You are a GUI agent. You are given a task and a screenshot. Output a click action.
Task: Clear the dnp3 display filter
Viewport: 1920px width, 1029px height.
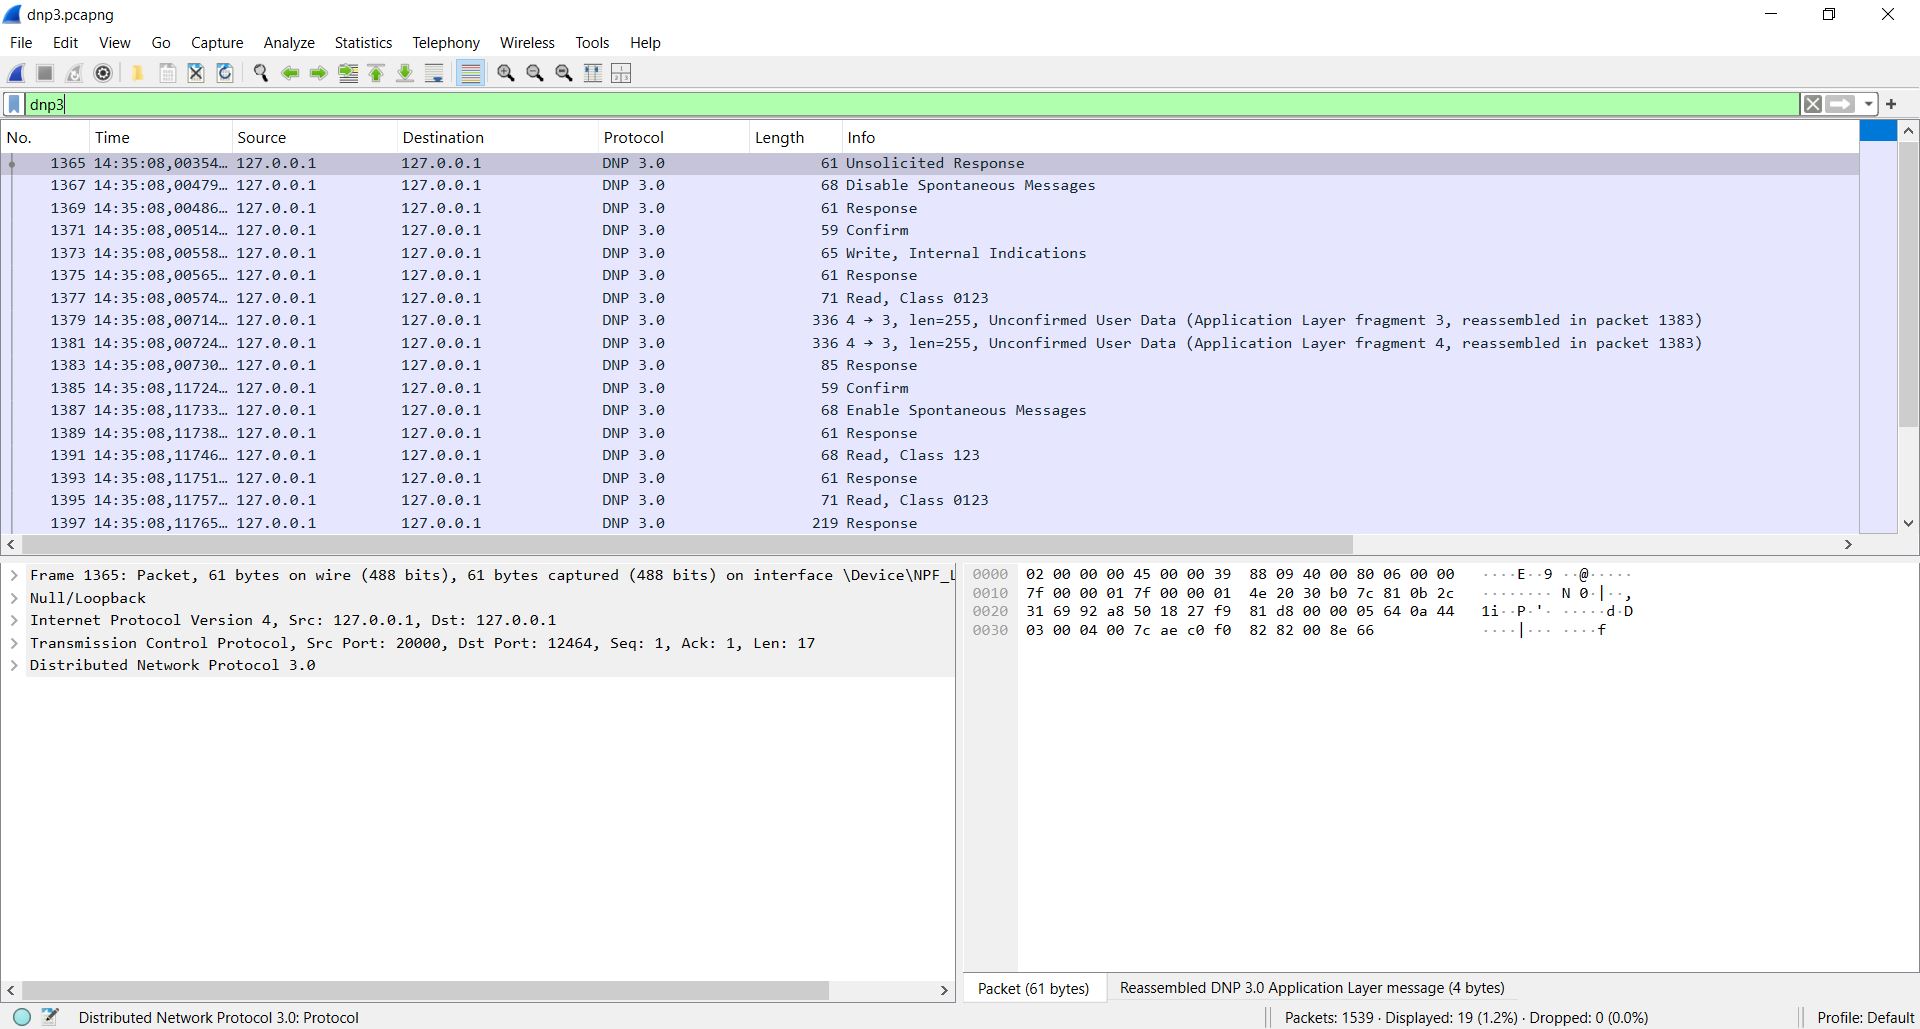(1813, 104)
